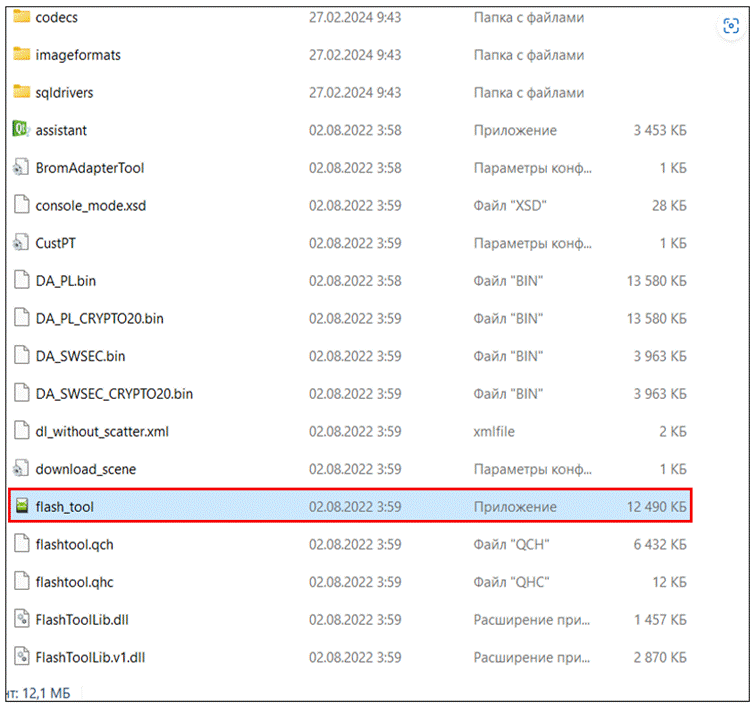This screenshot has width=756, height=710.
Task: Select the console_mode.xsd file name
Action: pyautogui.click(x=91, y=206)
